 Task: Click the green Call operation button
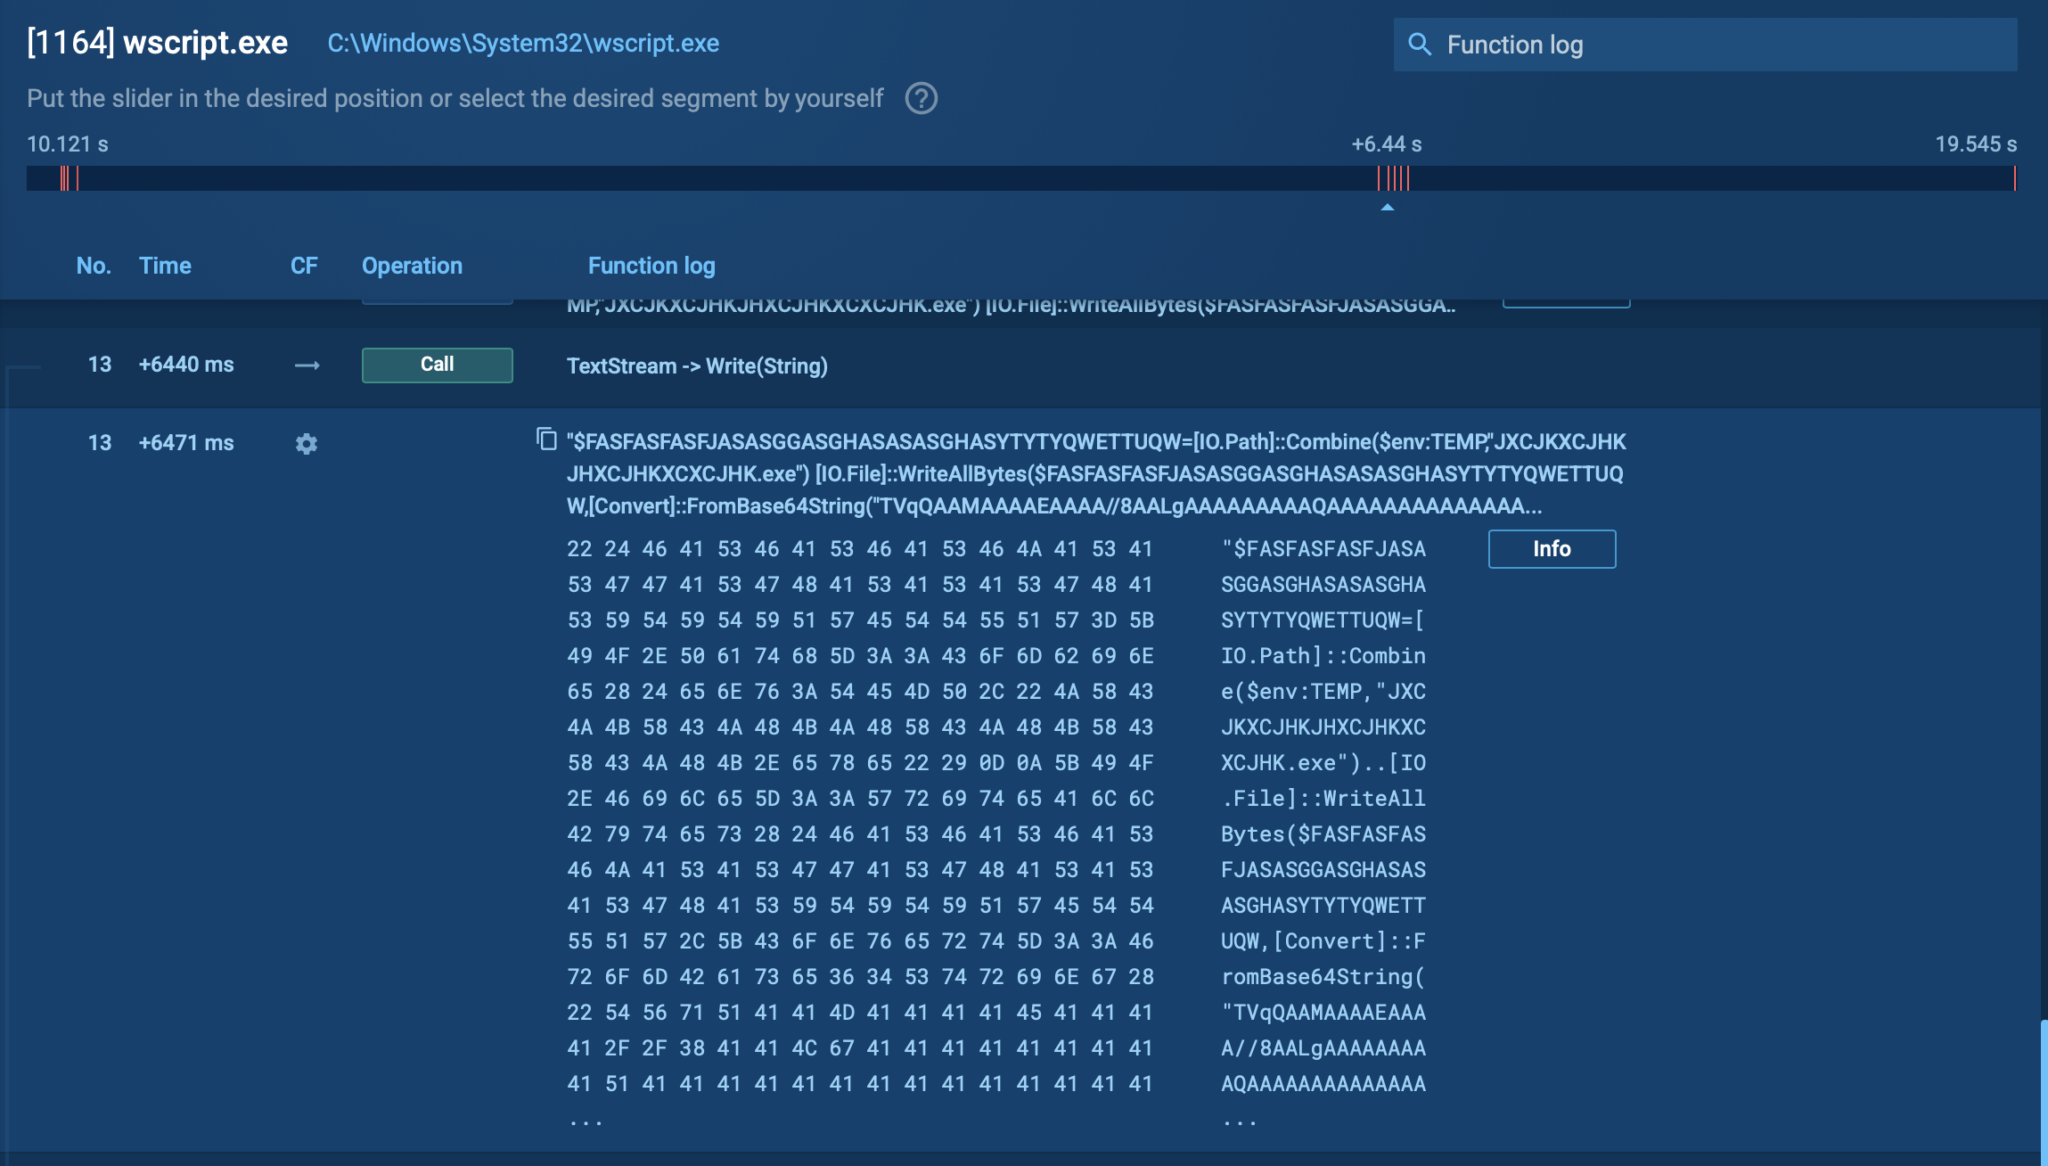point(437,365)
